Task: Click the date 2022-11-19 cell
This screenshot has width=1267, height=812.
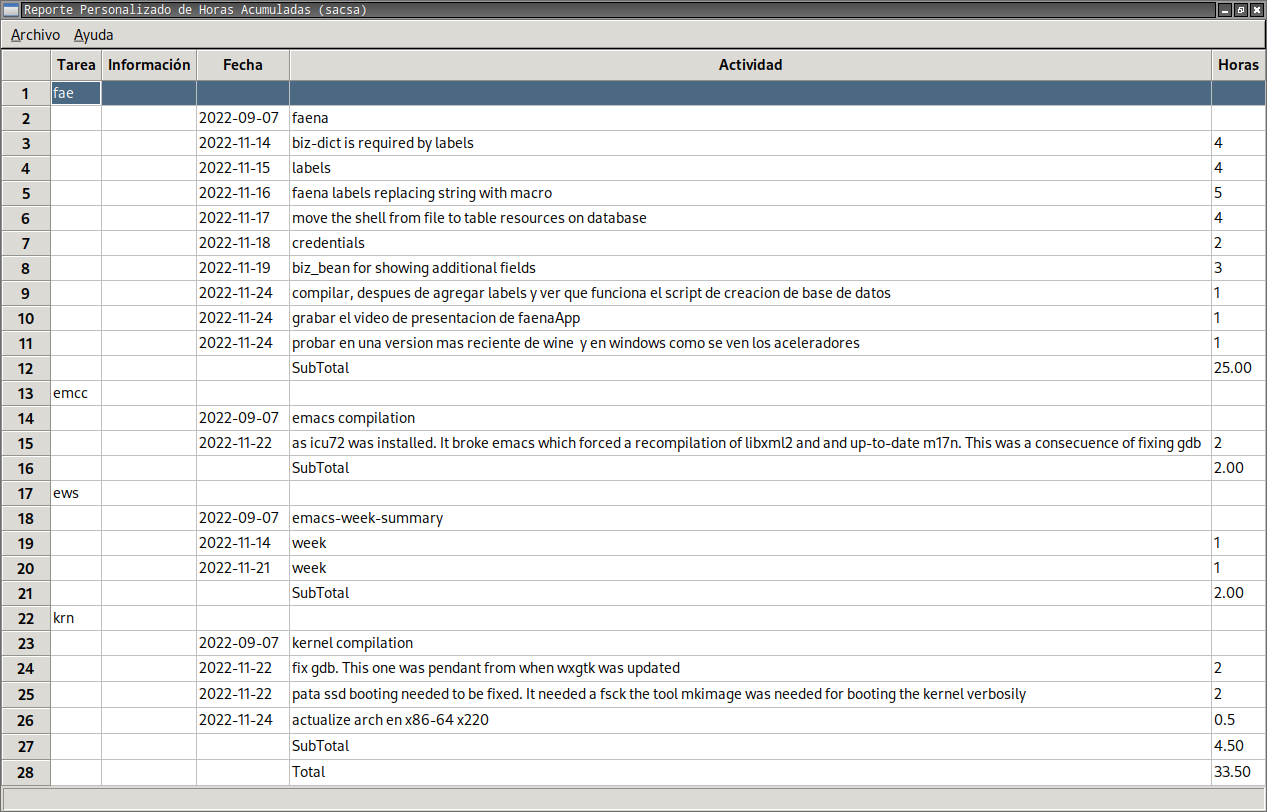Action: point(243,268)
